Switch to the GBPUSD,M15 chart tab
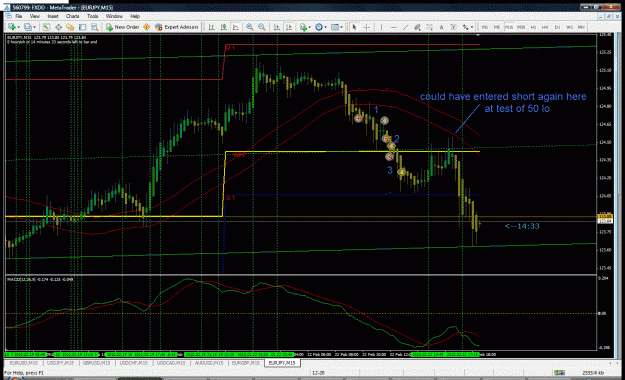 coord(96,363)
